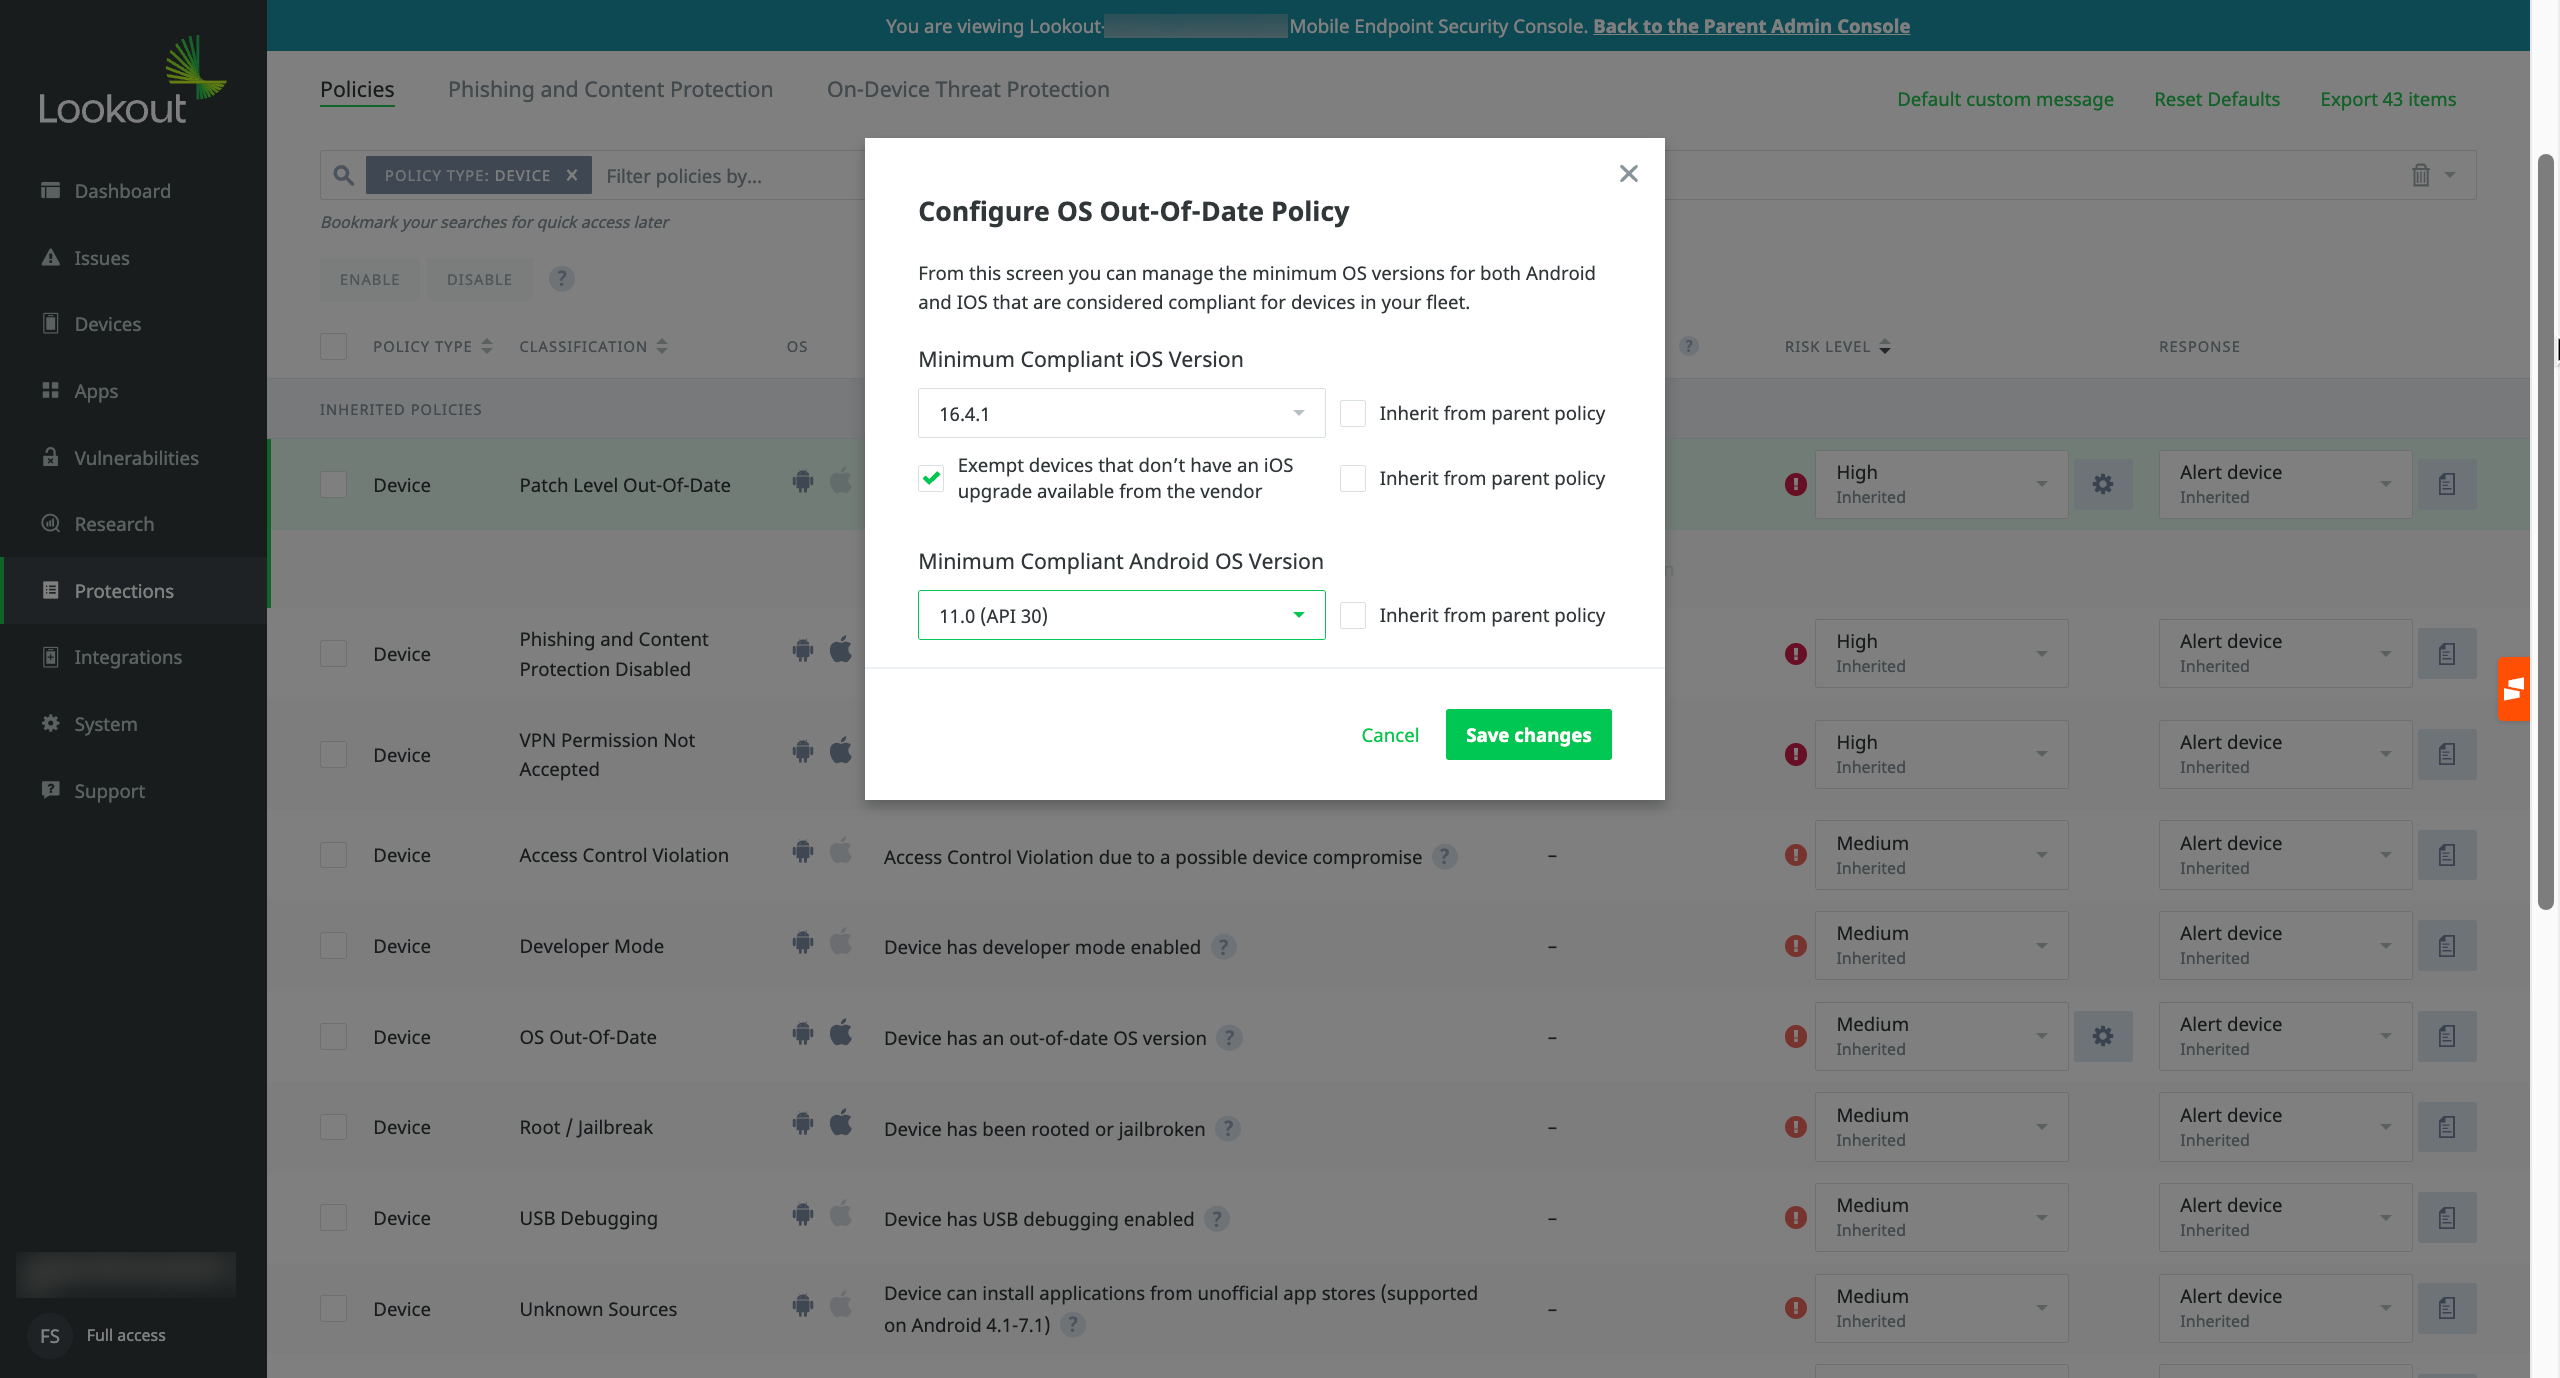Click the Save changes button
Image resolution: width=2560 pixels, height=1378 pixels.
[1528, 734]
